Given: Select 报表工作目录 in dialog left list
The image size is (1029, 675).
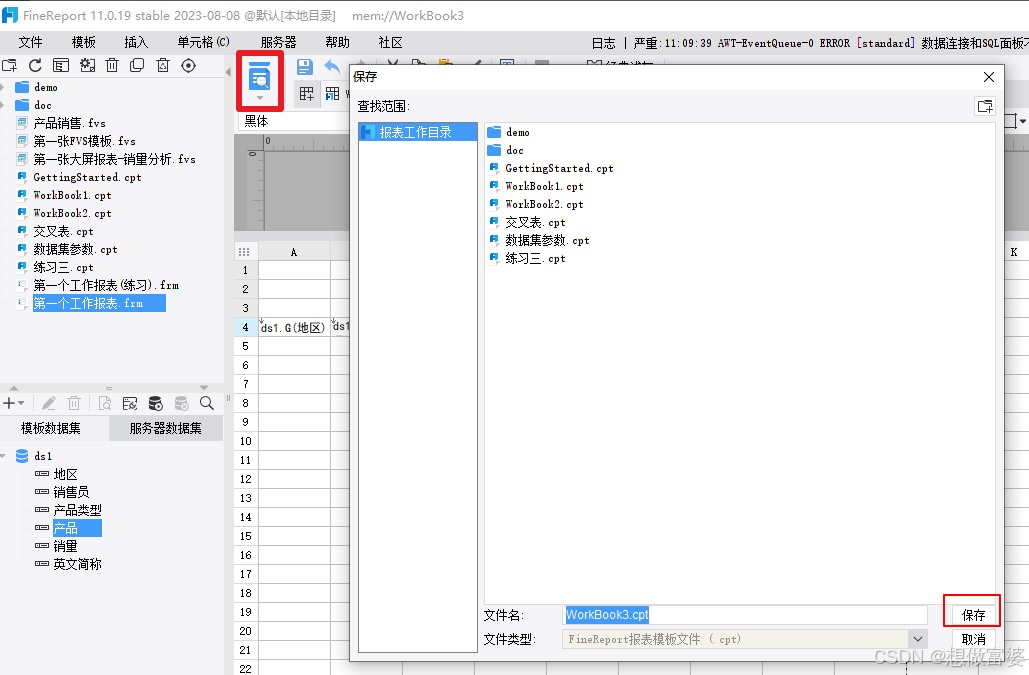Looking at the screenshot, I should (x=417, y=132).
